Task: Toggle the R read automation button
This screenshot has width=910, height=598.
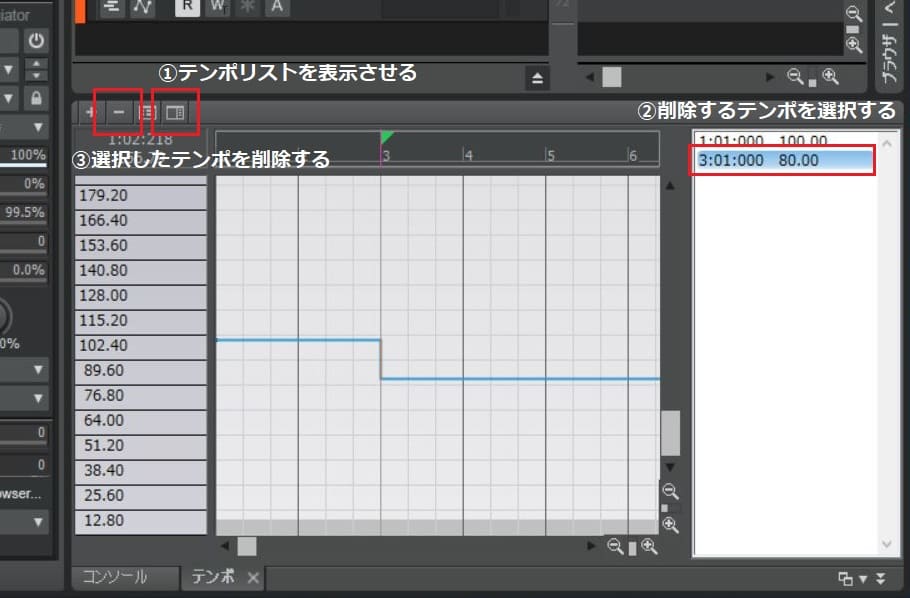Action: [187, 6]
